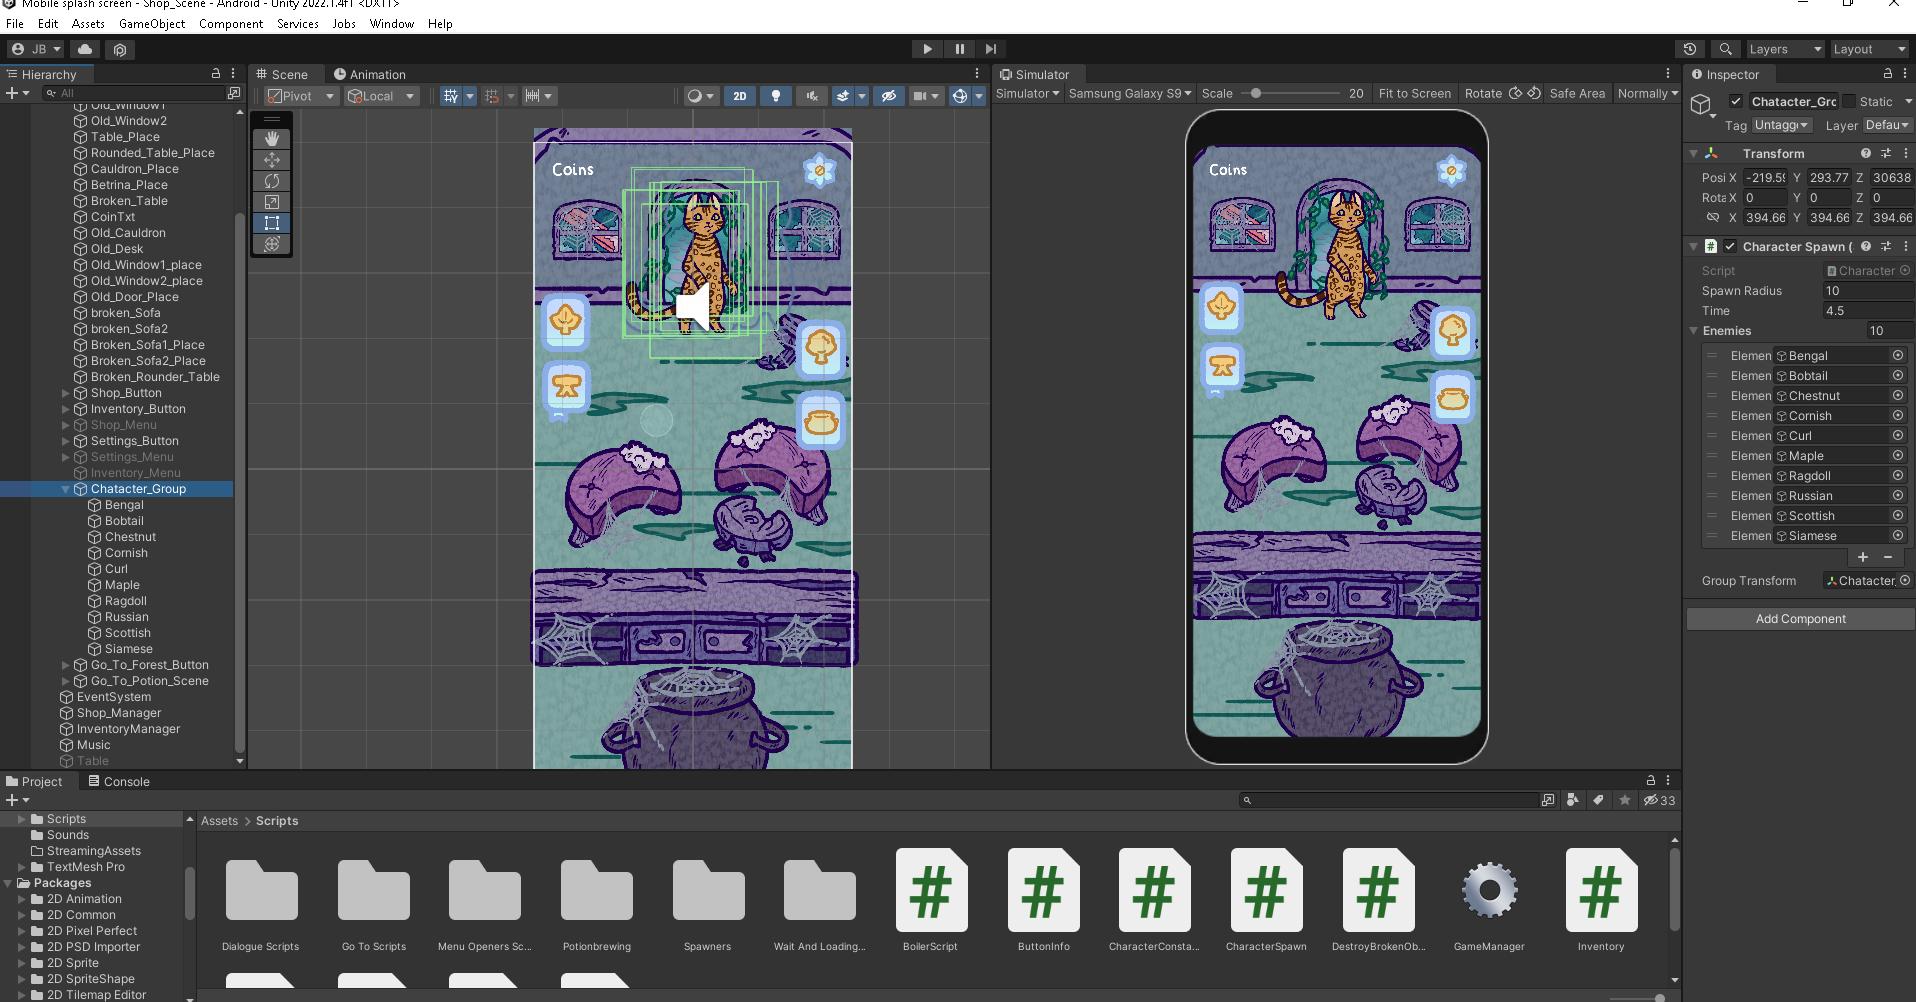
Task: Open the draw mode (shading) dropdown
Action: (x=700, y=96)
